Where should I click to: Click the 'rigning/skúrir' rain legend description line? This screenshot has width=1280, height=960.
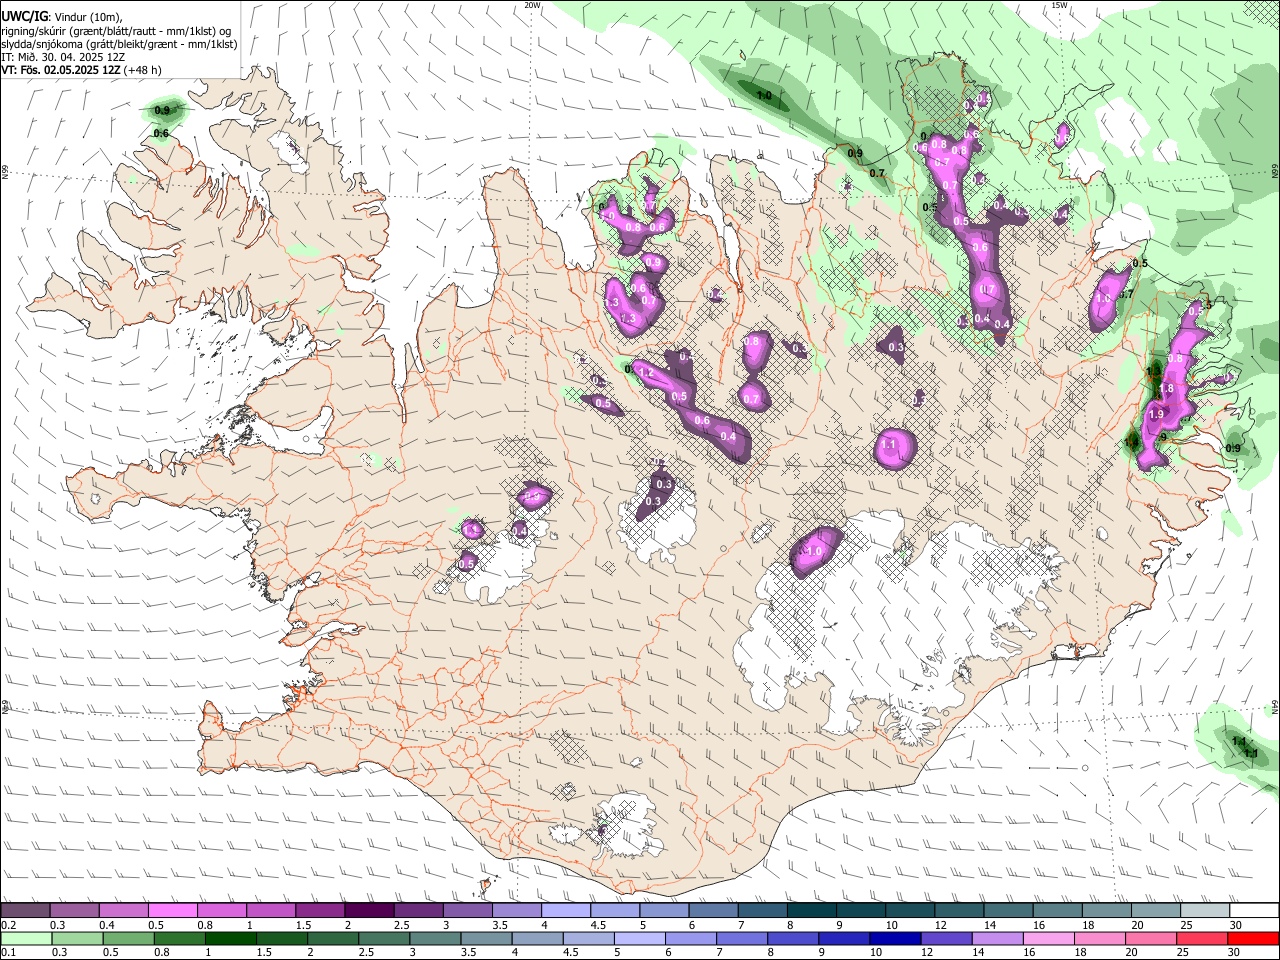tap(116, 31)
